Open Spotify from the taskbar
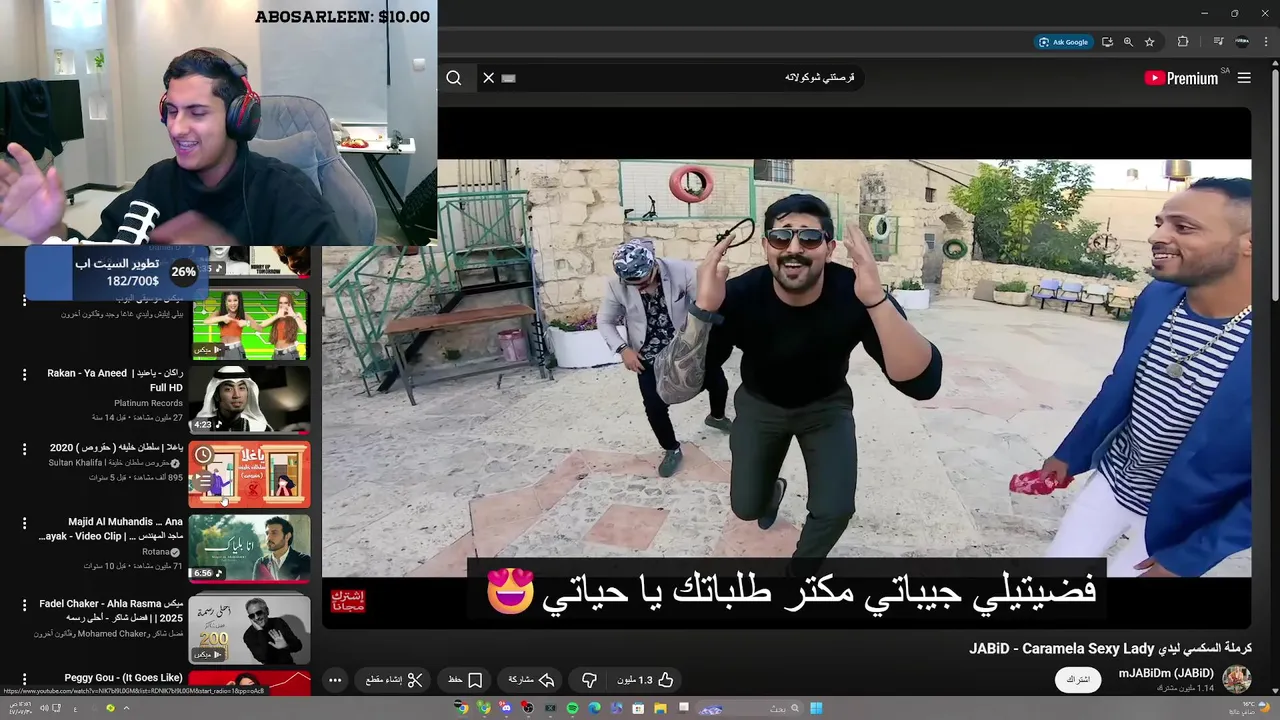 coord(572,708)
